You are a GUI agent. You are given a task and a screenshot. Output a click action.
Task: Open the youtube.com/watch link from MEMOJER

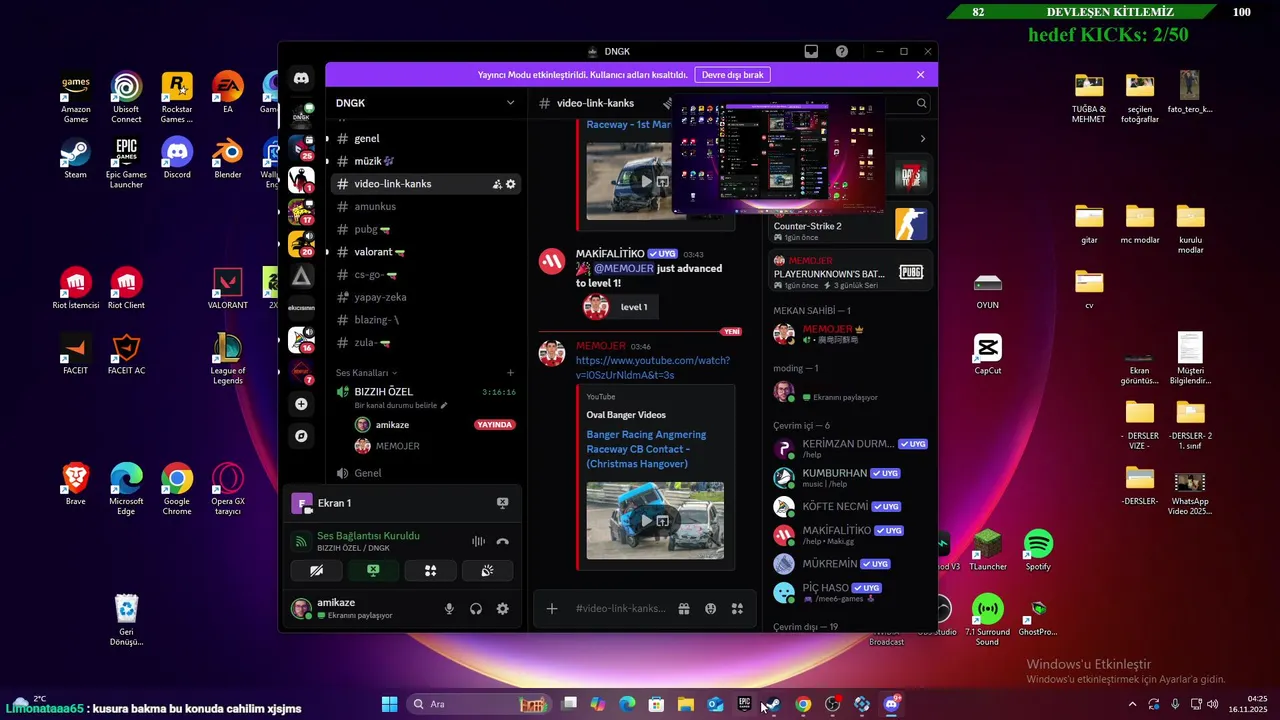[652, 367]
